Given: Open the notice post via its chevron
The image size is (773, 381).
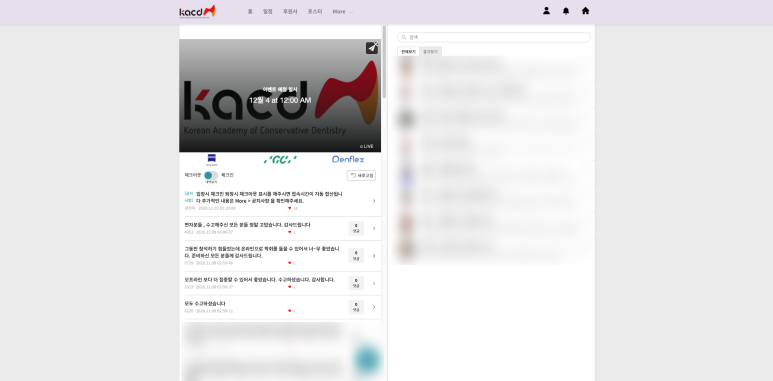Looking at the screenshot, I should (x=374, y=201).
